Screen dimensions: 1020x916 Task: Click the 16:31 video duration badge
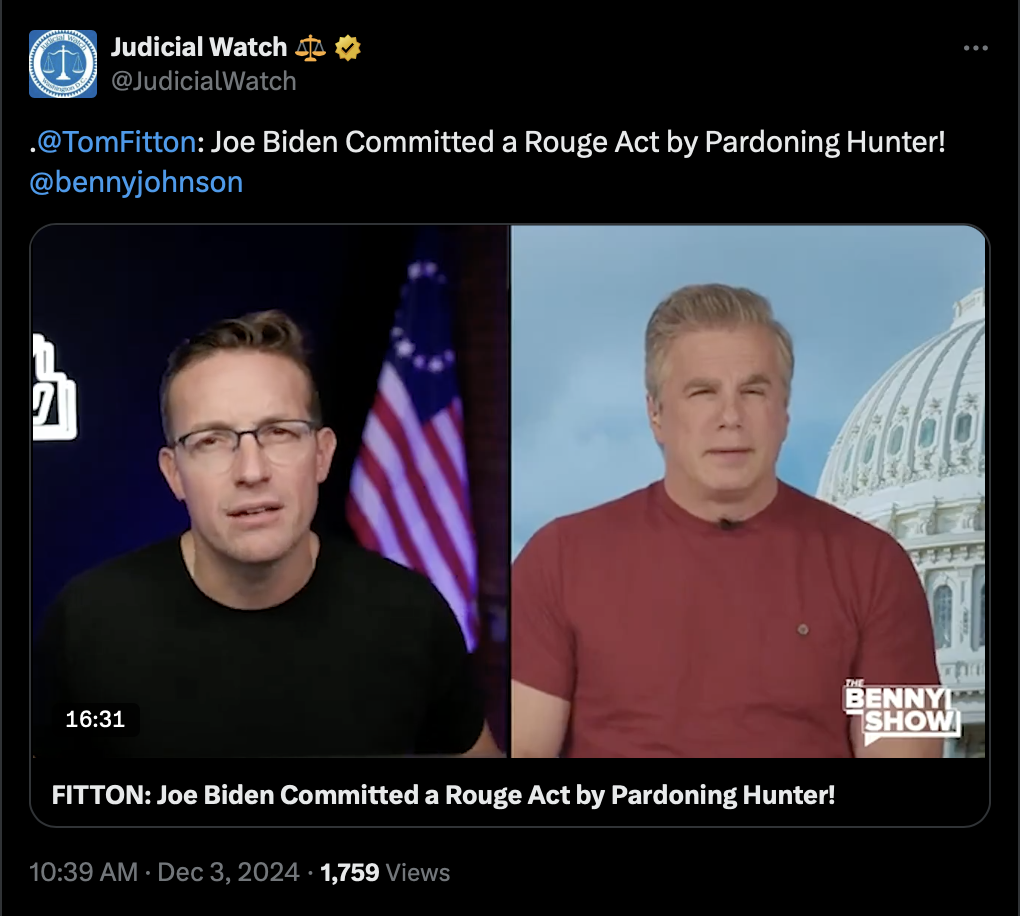click(x=95, y=719)
